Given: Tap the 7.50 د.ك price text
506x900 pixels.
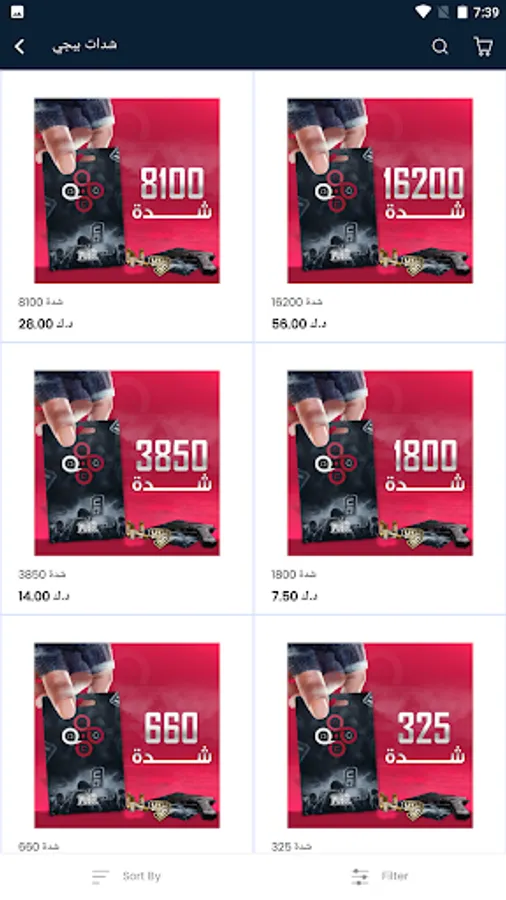Looking at the screenshot, I should coord(294,596).
